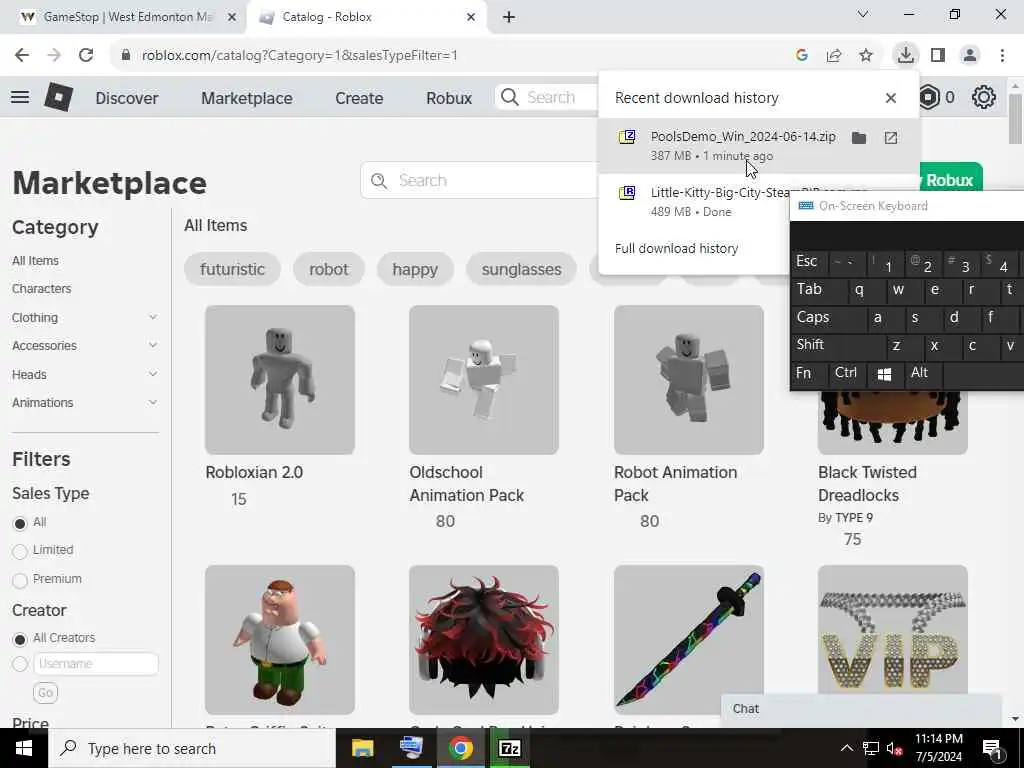1024x768 pixels.
Task: Open the Roblox hamburger navigation menu
Action: [x=20, y=97]
